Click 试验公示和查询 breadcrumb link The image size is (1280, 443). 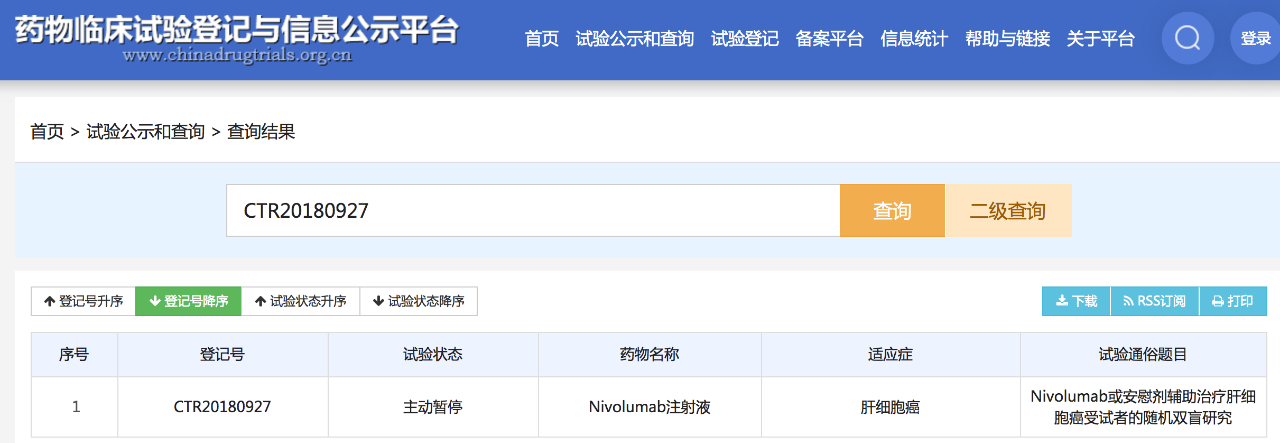click(146, 131)
